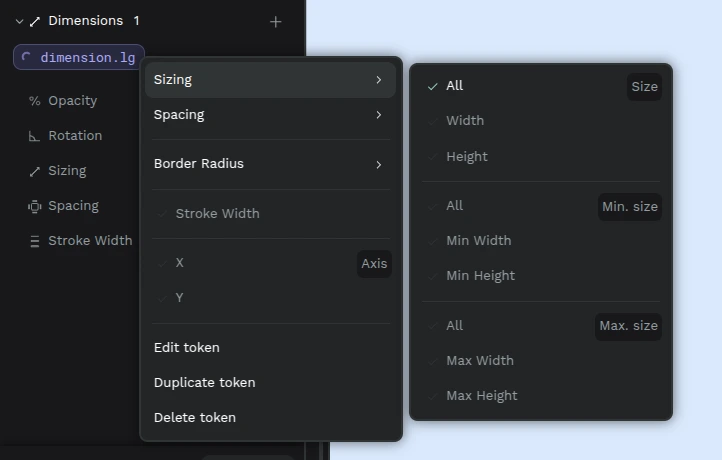Expand the Spacing submenu
This screenshot has height=460, width=722.
(270, 115)
